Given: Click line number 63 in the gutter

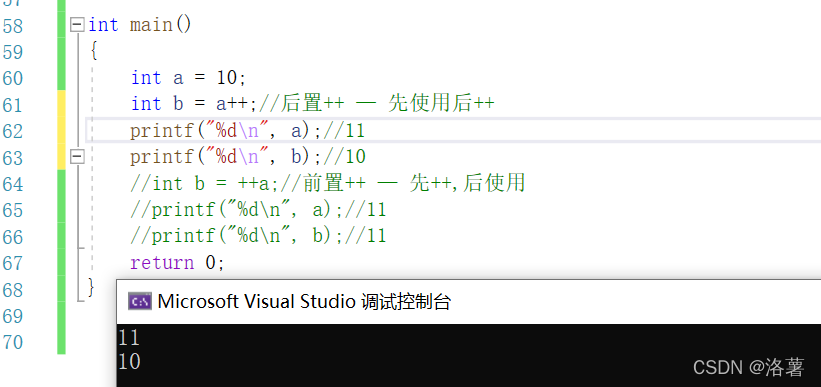Looking at the screenshot, I should coord(13,157).
